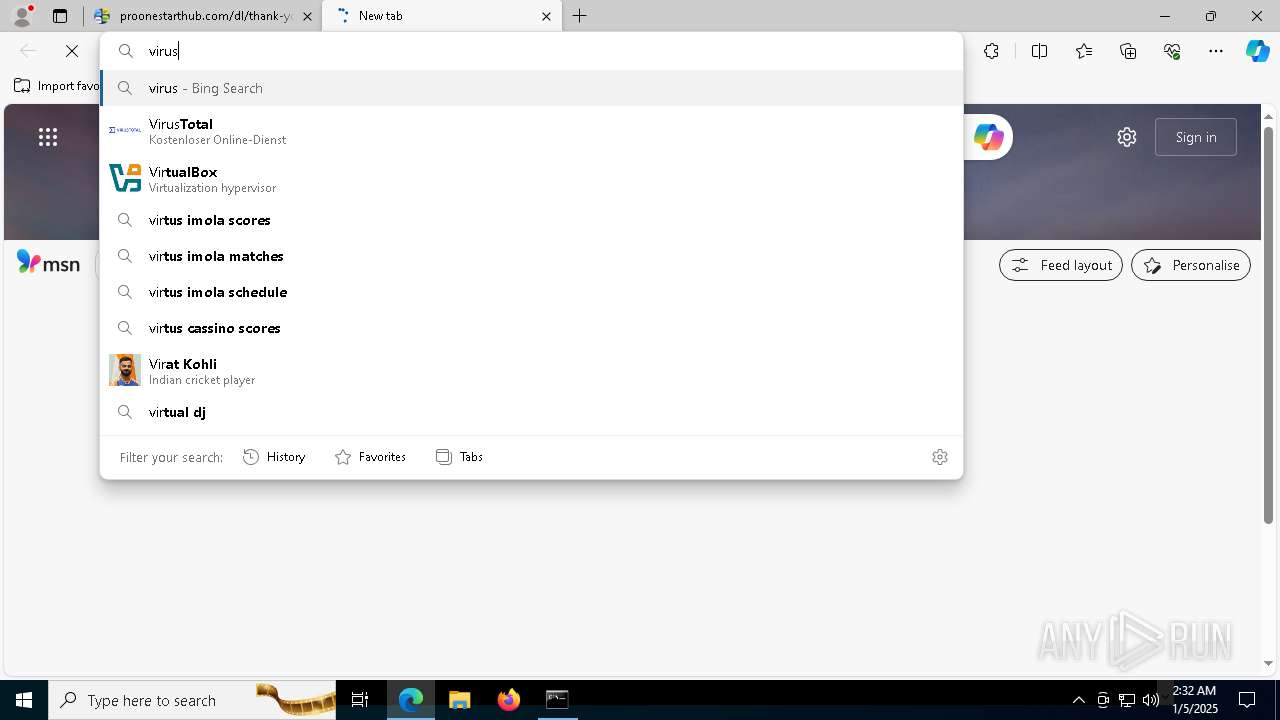
Task: Click the Sign in button
Action: click(1196, 137)
